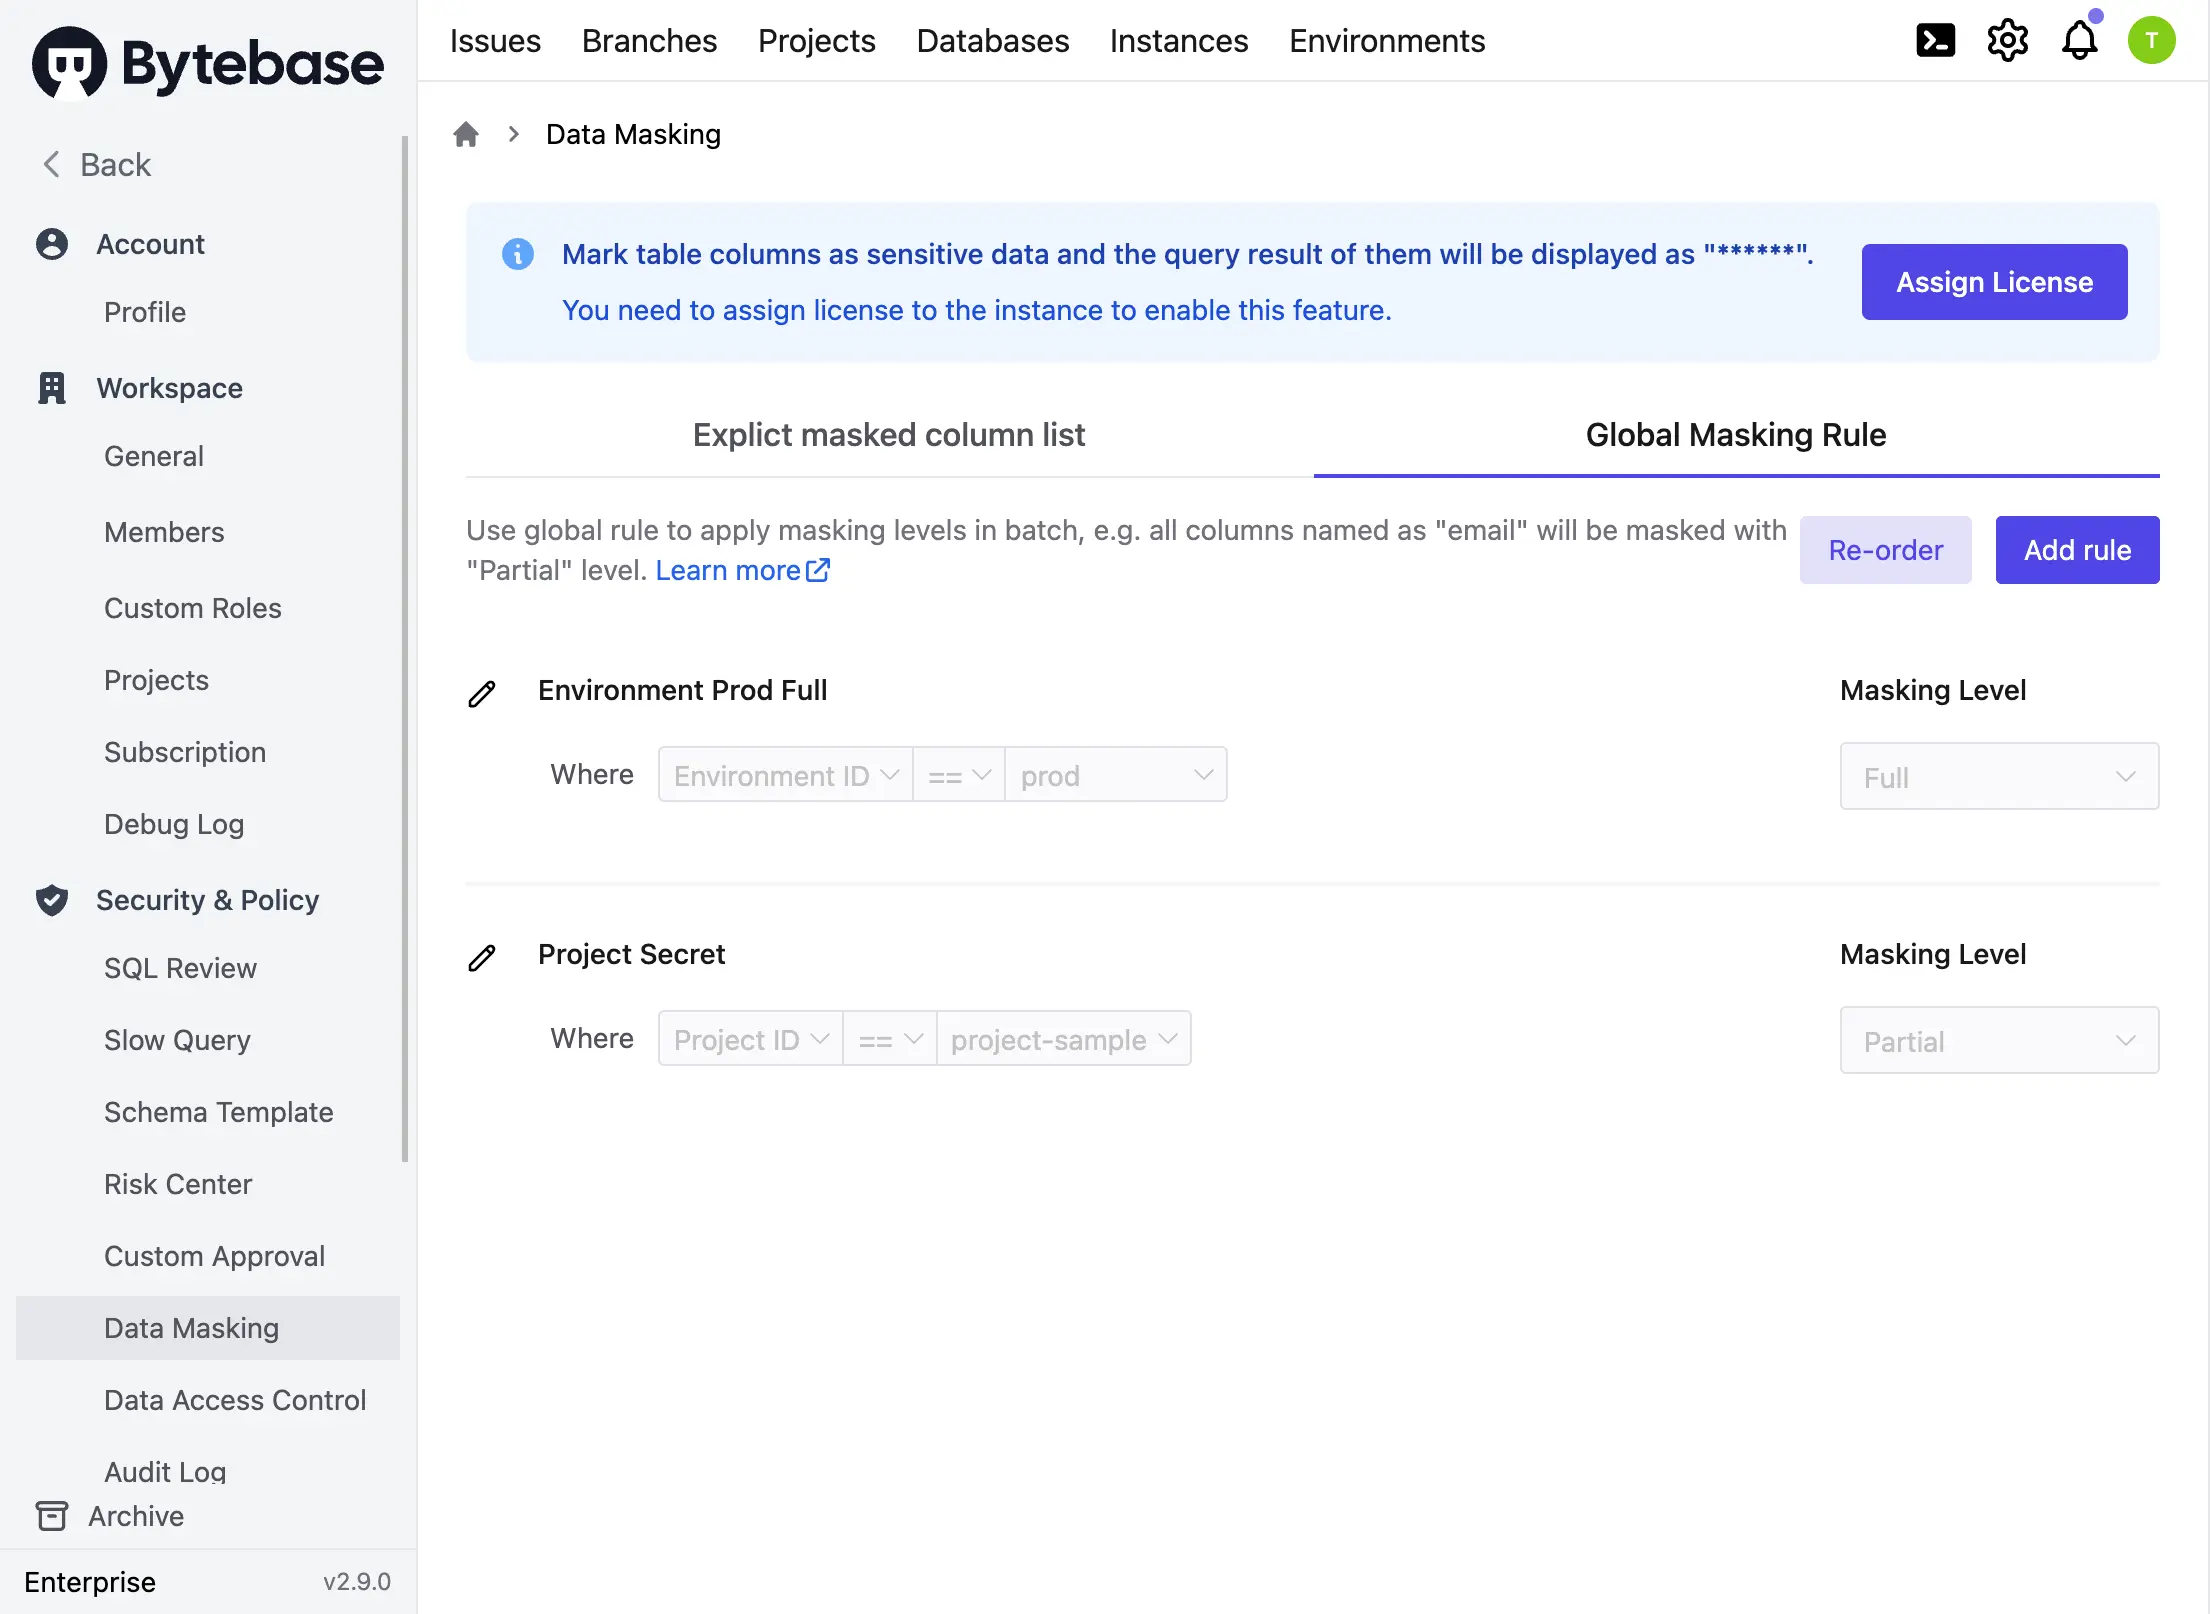Open the user avatar menu
The image size is (2210, 1614).
pyautogui.click(x=2151, y=41)
